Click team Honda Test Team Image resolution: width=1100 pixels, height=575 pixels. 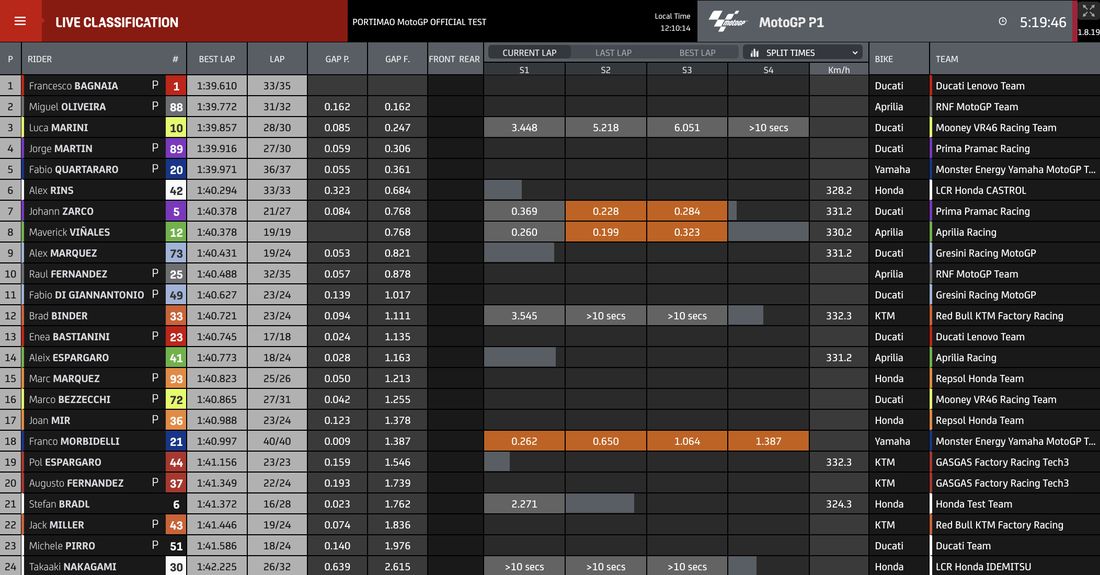click(x=973, y=504)
